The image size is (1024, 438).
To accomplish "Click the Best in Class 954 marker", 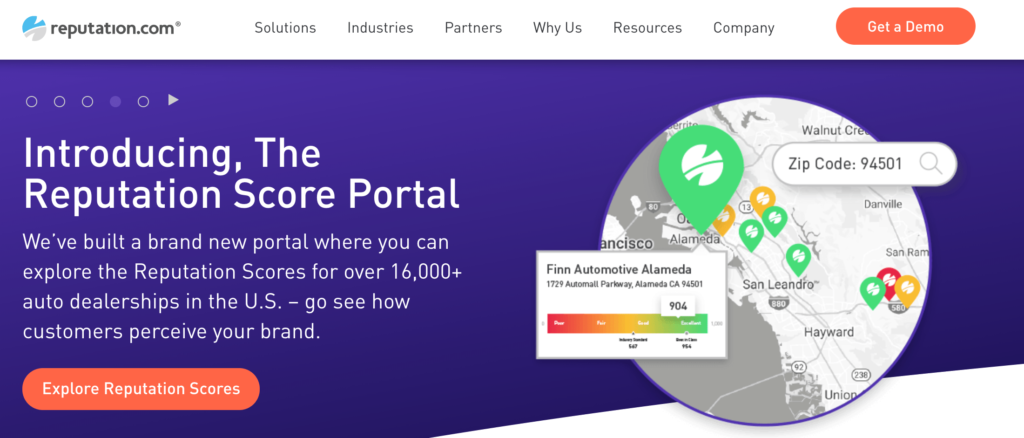I will pyautogui.click(x=686, y=341).
